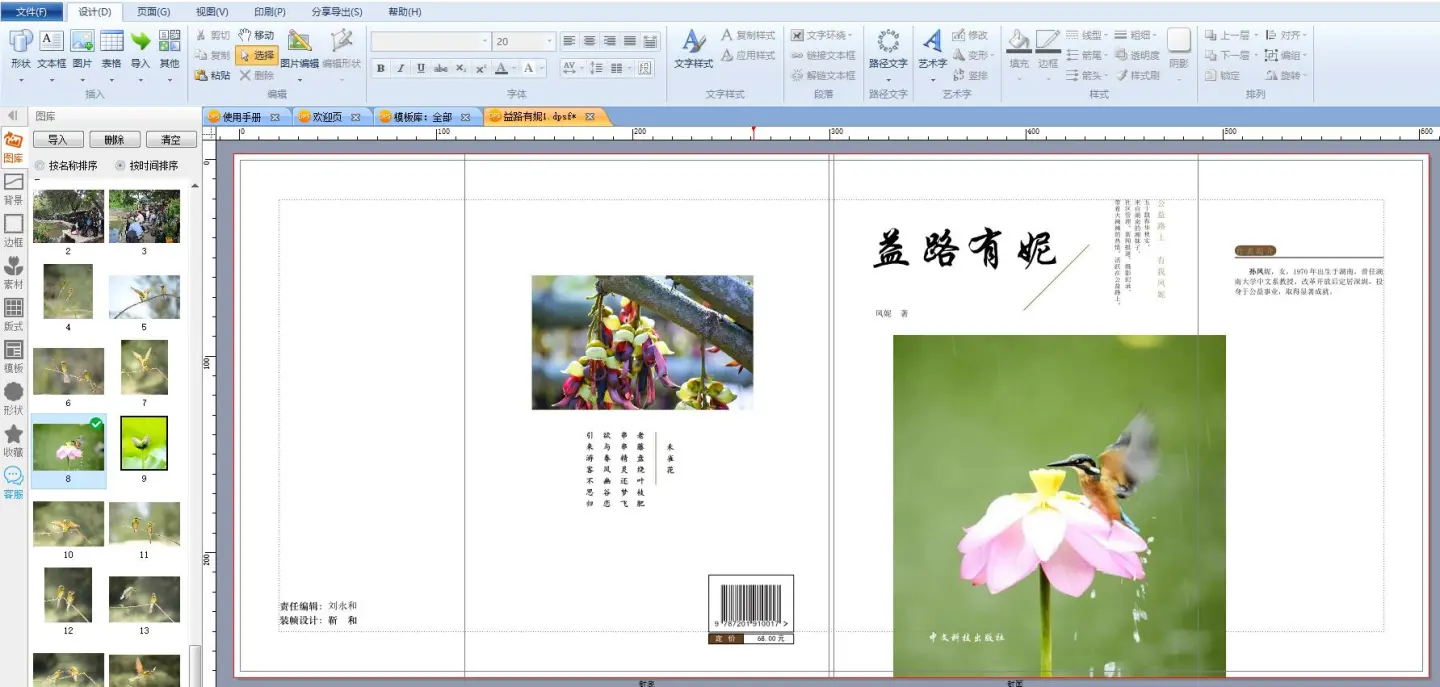Toggle underline formatting (U)
The width and height of the screenshot is (1440, 687).
click(420, 68)
